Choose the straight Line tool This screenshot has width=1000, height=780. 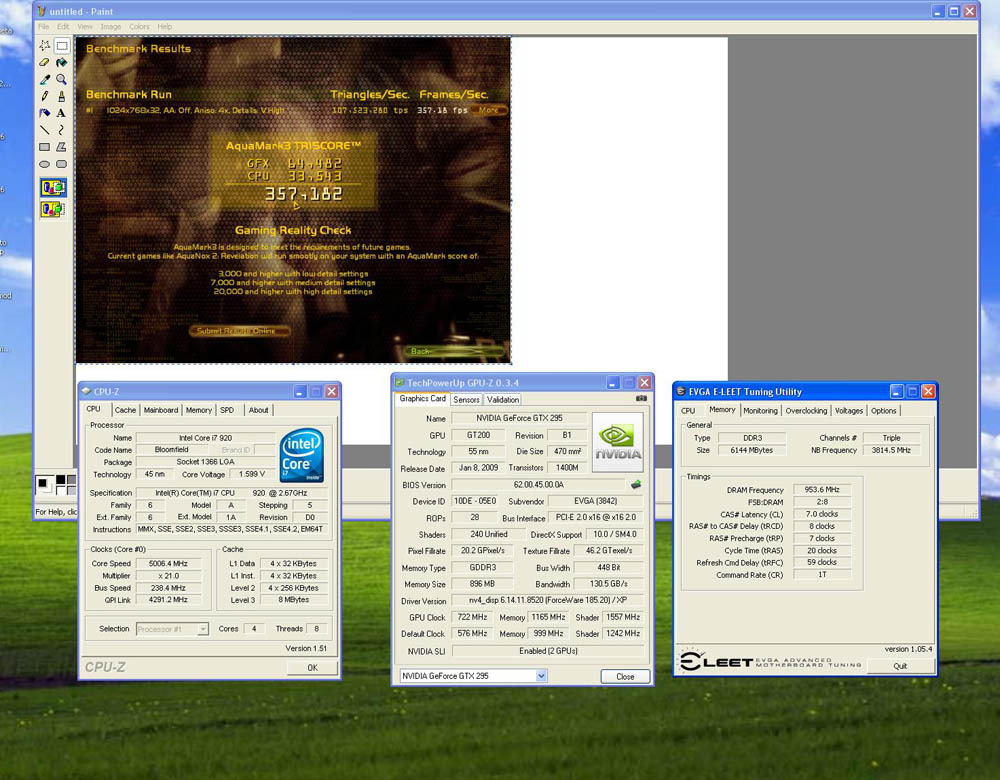point(45,130)
